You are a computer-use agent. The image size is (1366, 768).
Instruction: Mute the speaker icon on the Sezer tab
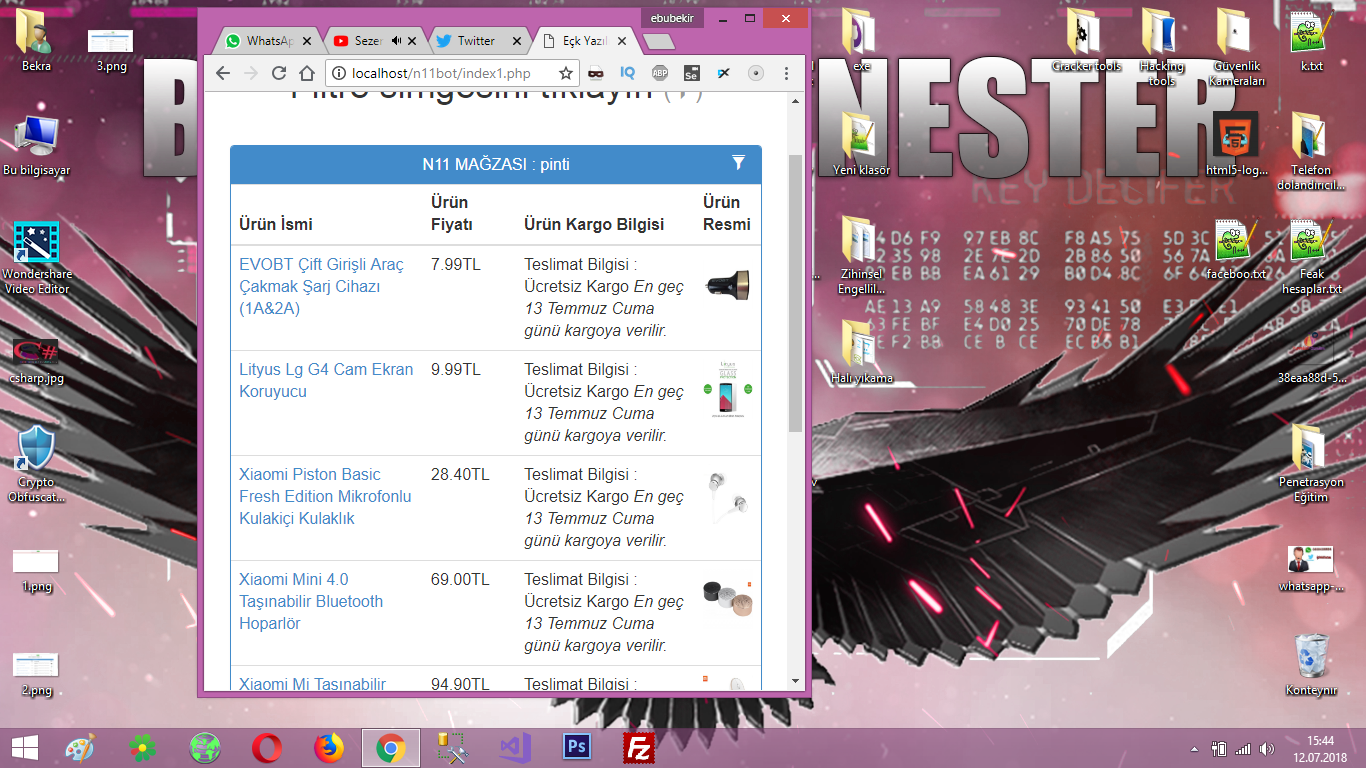click(x=397, y=41)
